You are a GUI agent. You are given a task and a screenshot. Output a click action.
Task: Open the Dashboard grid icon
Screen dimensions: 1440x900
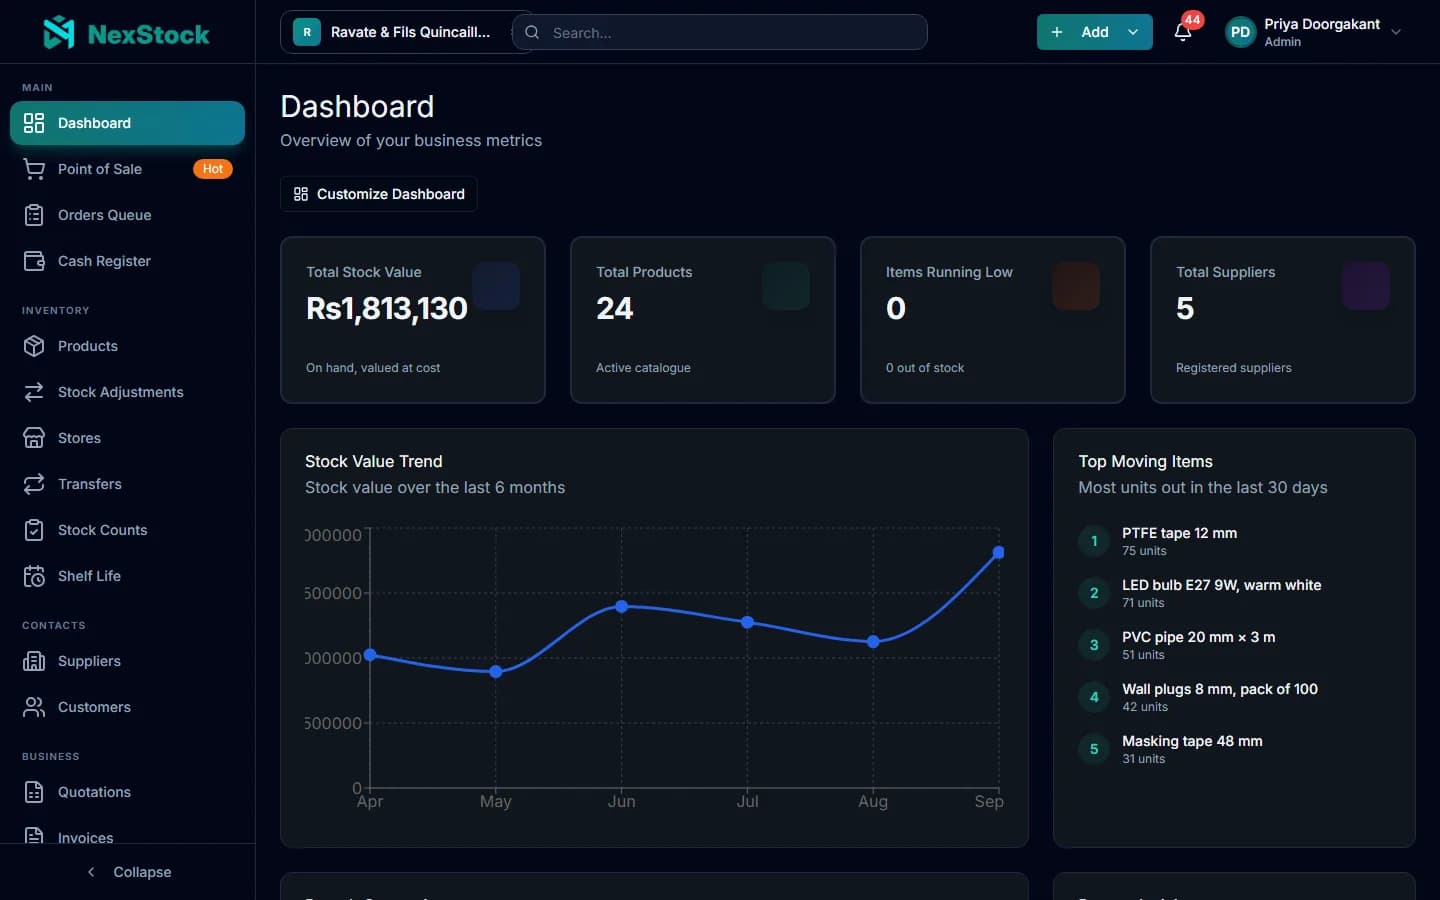coord(34,123)
